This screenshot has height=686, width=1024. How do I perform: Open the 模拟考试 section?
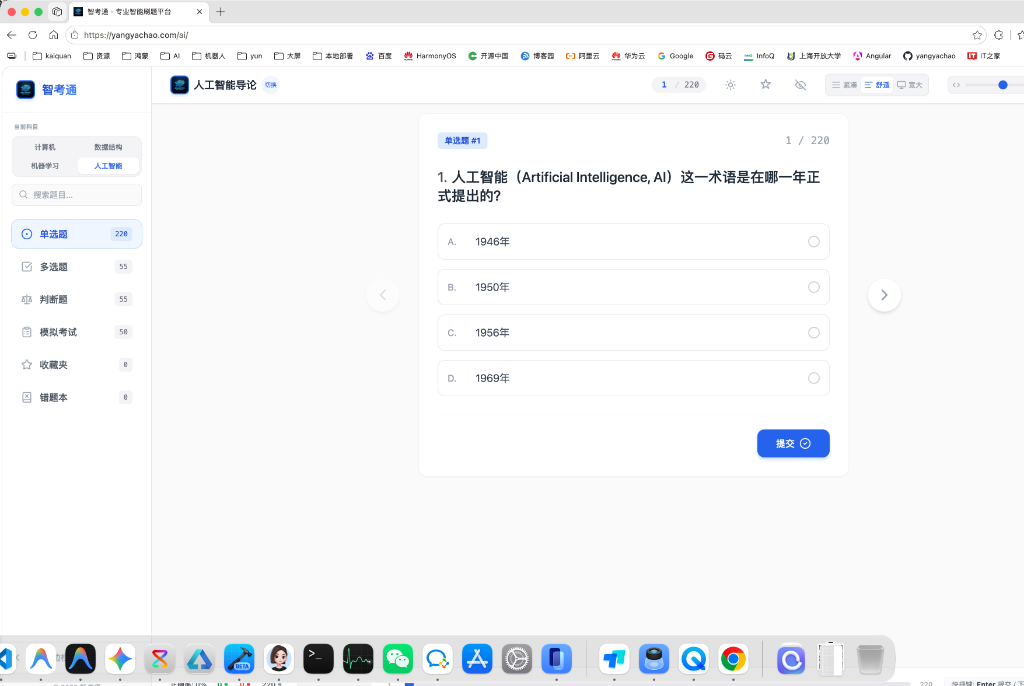pos(77,332)
